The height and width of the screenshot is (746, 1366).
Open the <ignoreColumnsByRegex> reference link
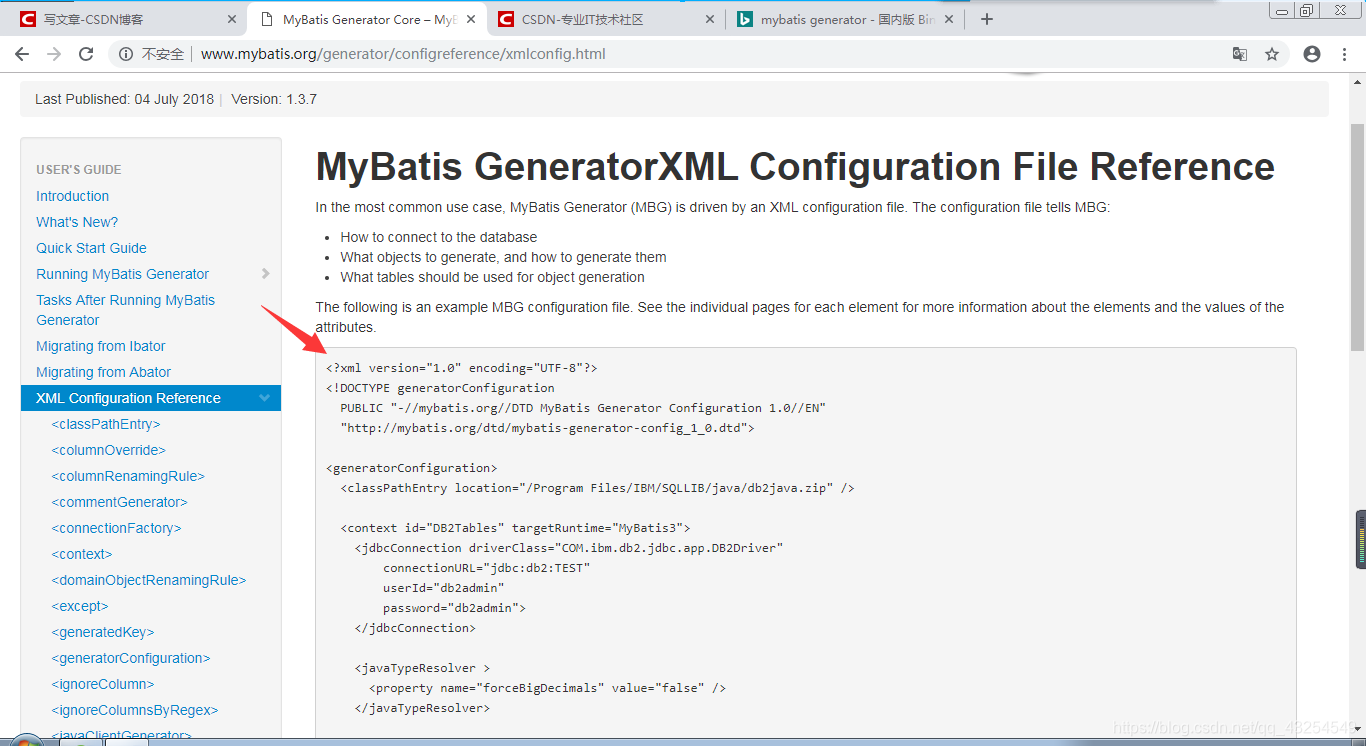coord(135,710)
